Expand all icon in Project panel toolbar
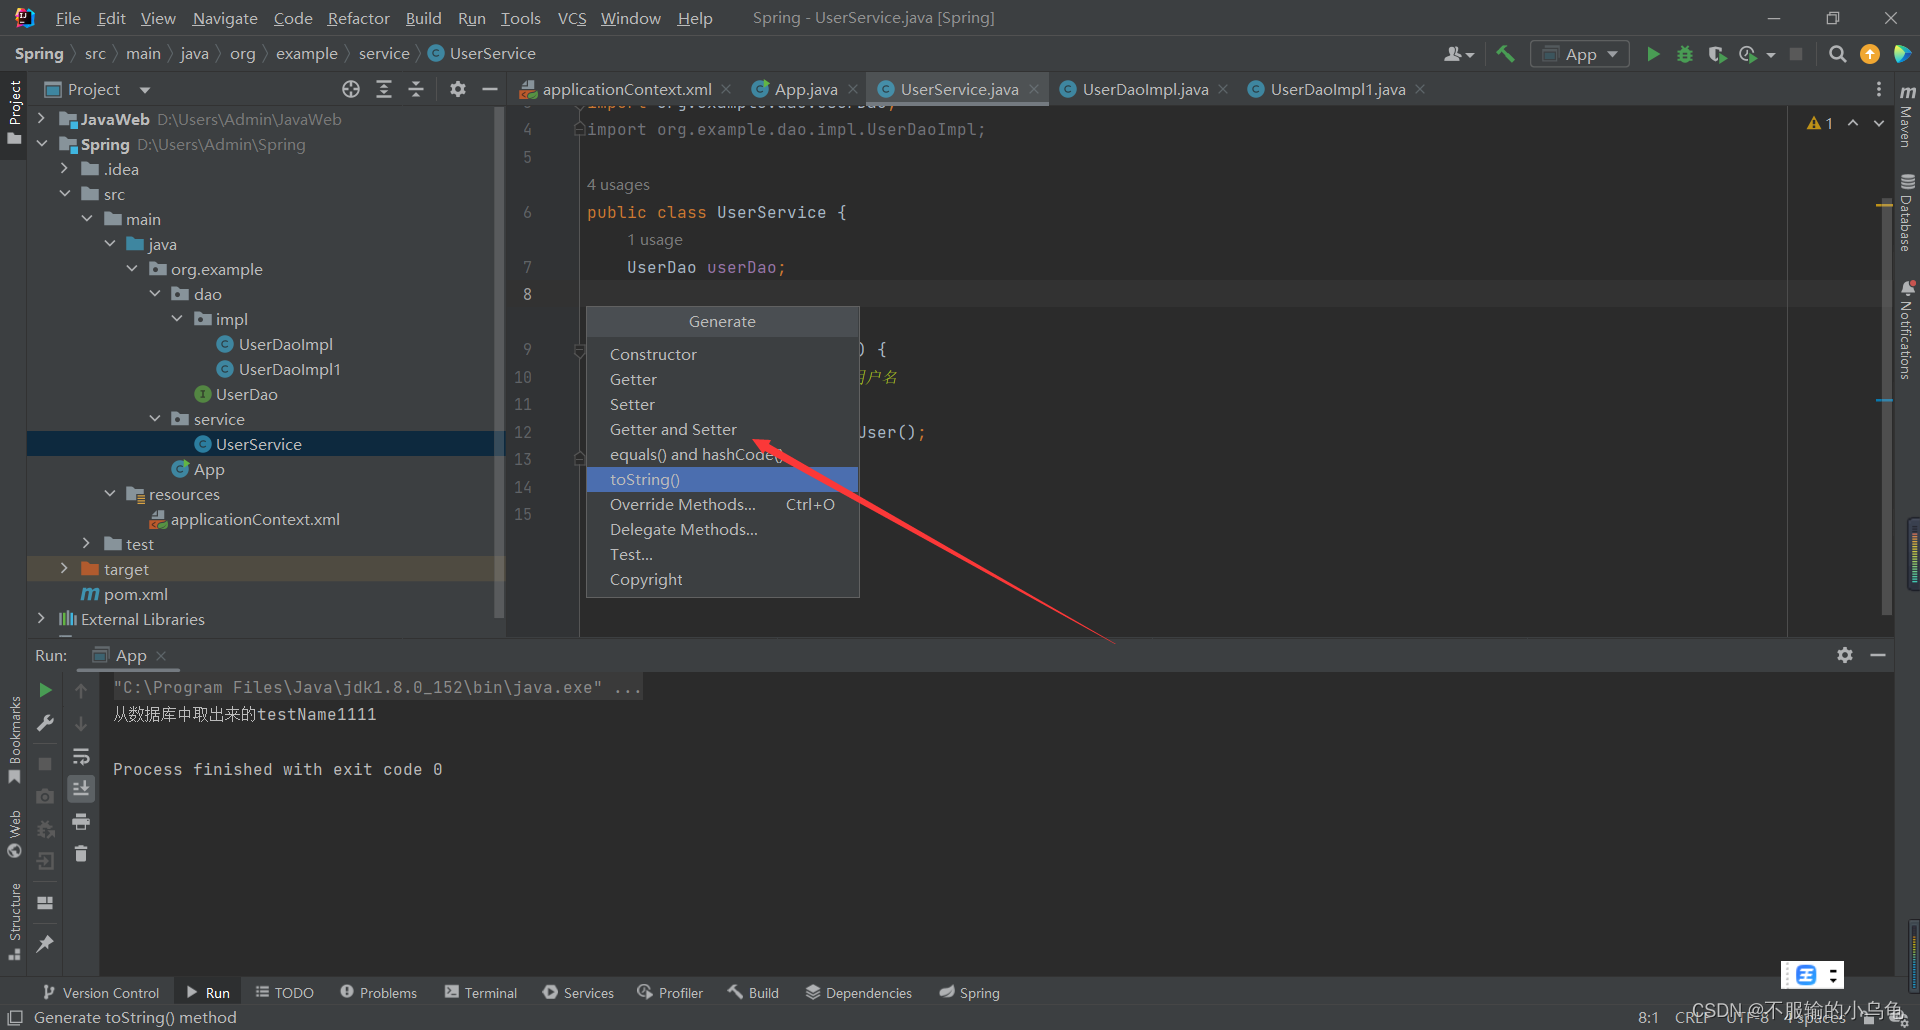This screenshot has width=1920, height=1030. click(384, 89)
